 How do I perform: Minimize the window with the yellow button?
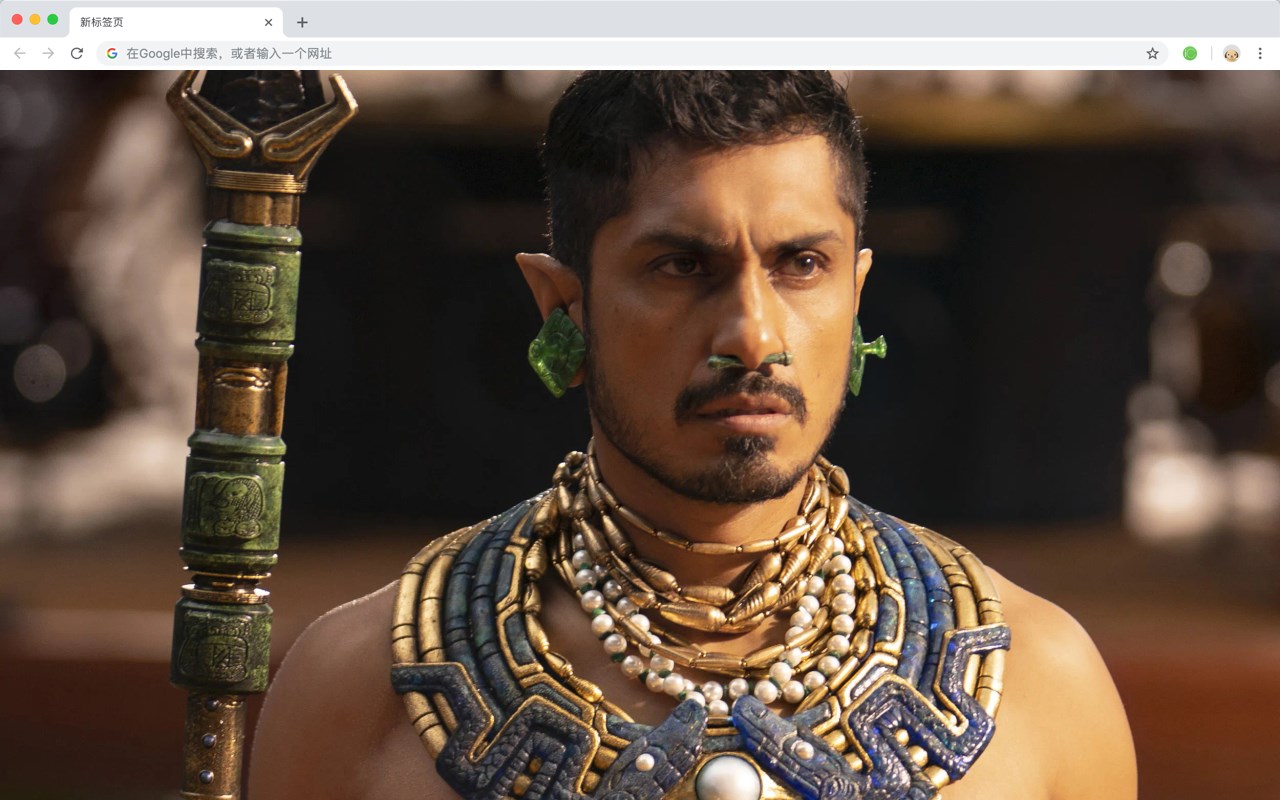pos(35,19)
